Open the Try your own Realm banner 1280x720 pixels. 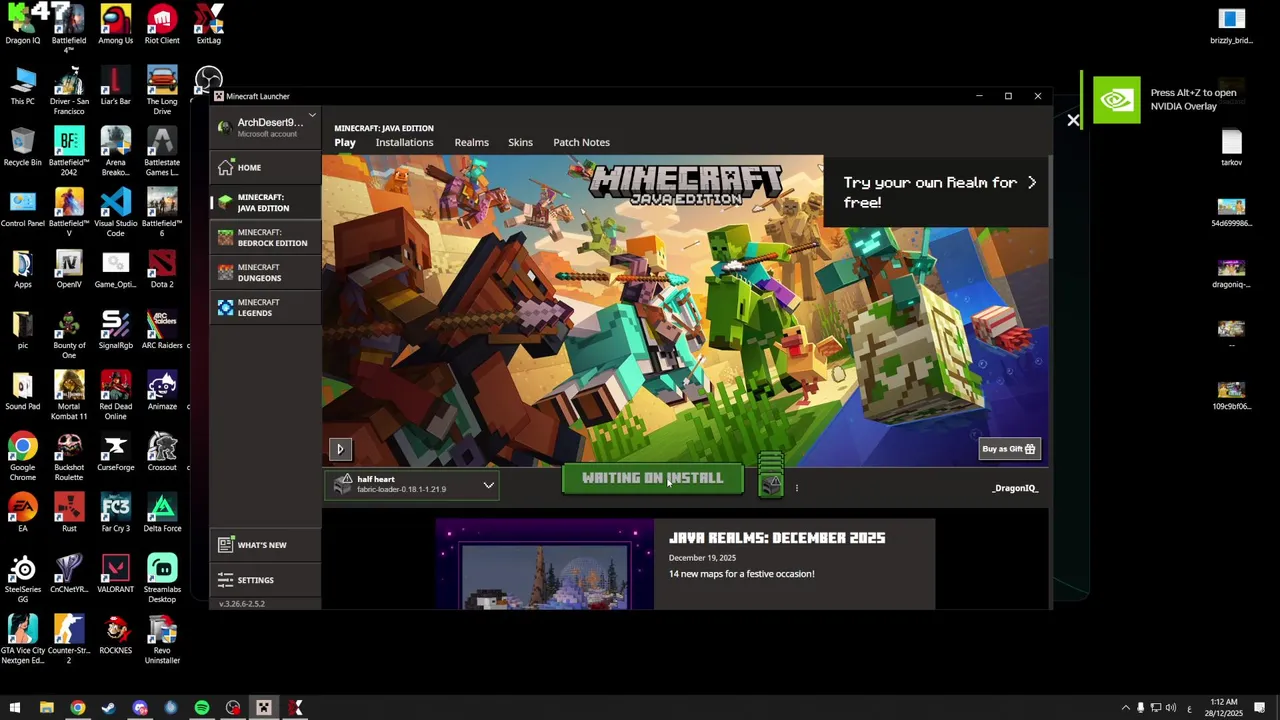pyautogui.click(x=936, y=192)
